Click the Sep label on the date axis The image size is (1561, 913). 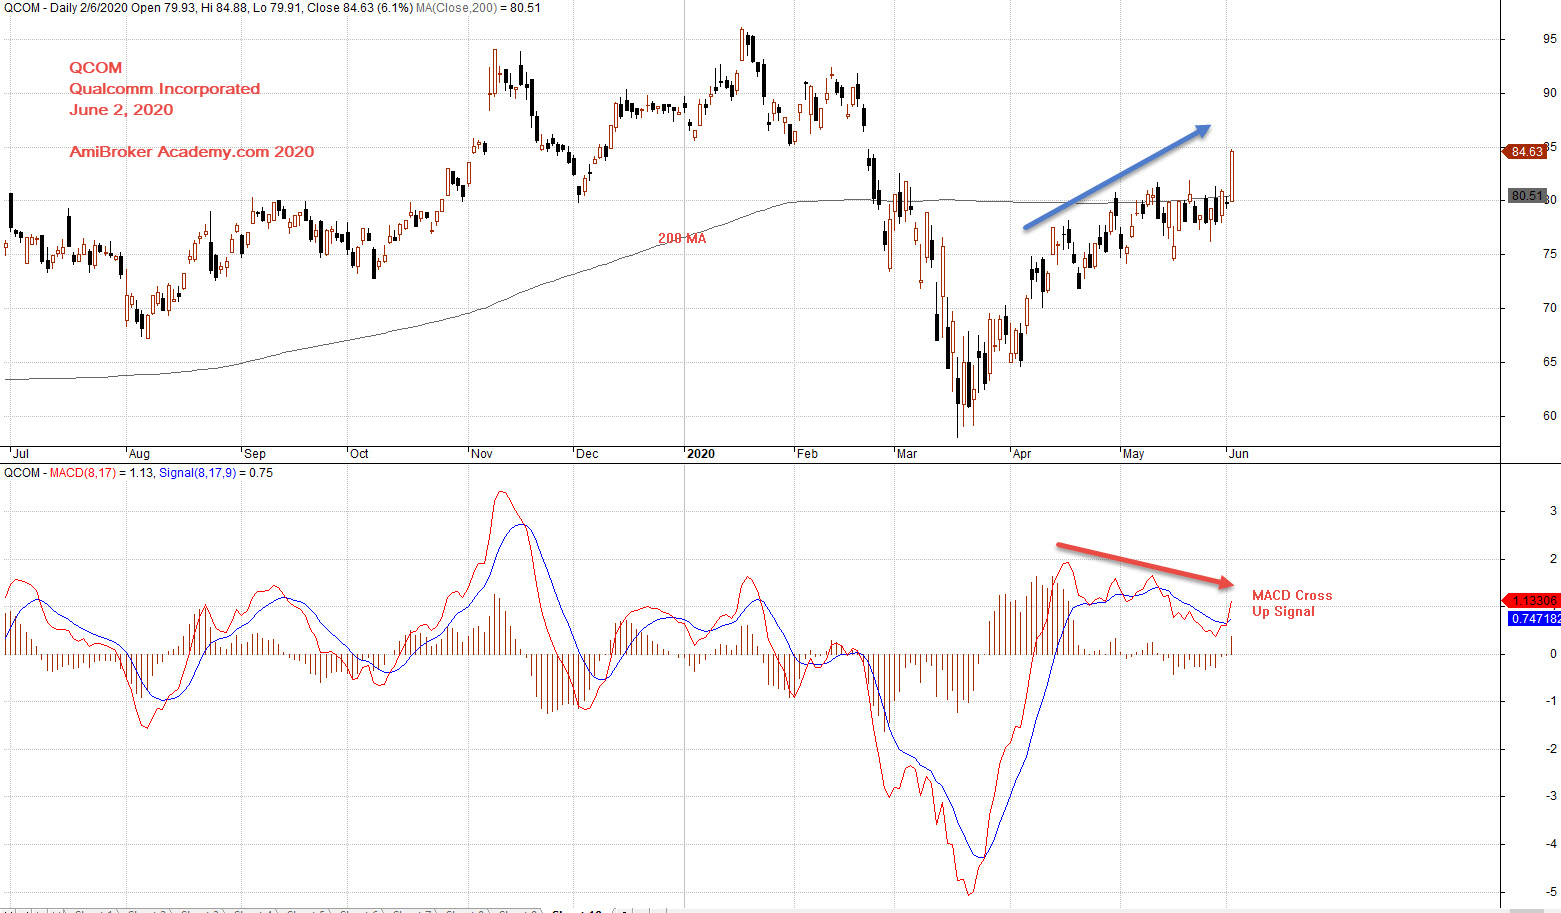[x=255, y=454]
